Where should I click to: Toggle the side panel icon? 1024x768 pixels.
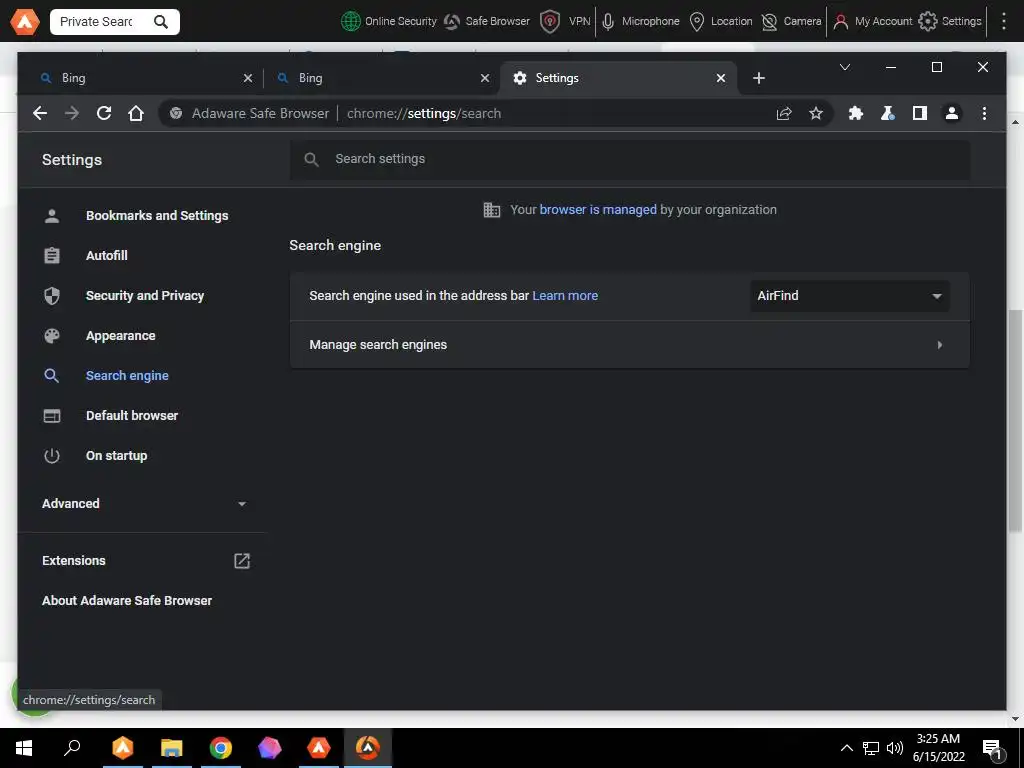tap(920, 114)
